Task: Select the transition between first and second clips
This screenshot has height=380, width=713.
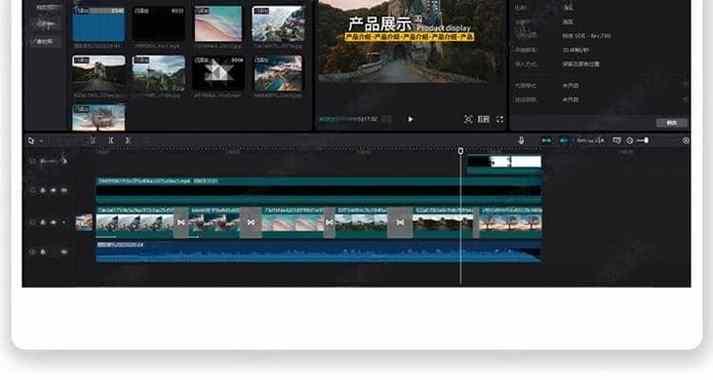Action: [x=181, y=223]
